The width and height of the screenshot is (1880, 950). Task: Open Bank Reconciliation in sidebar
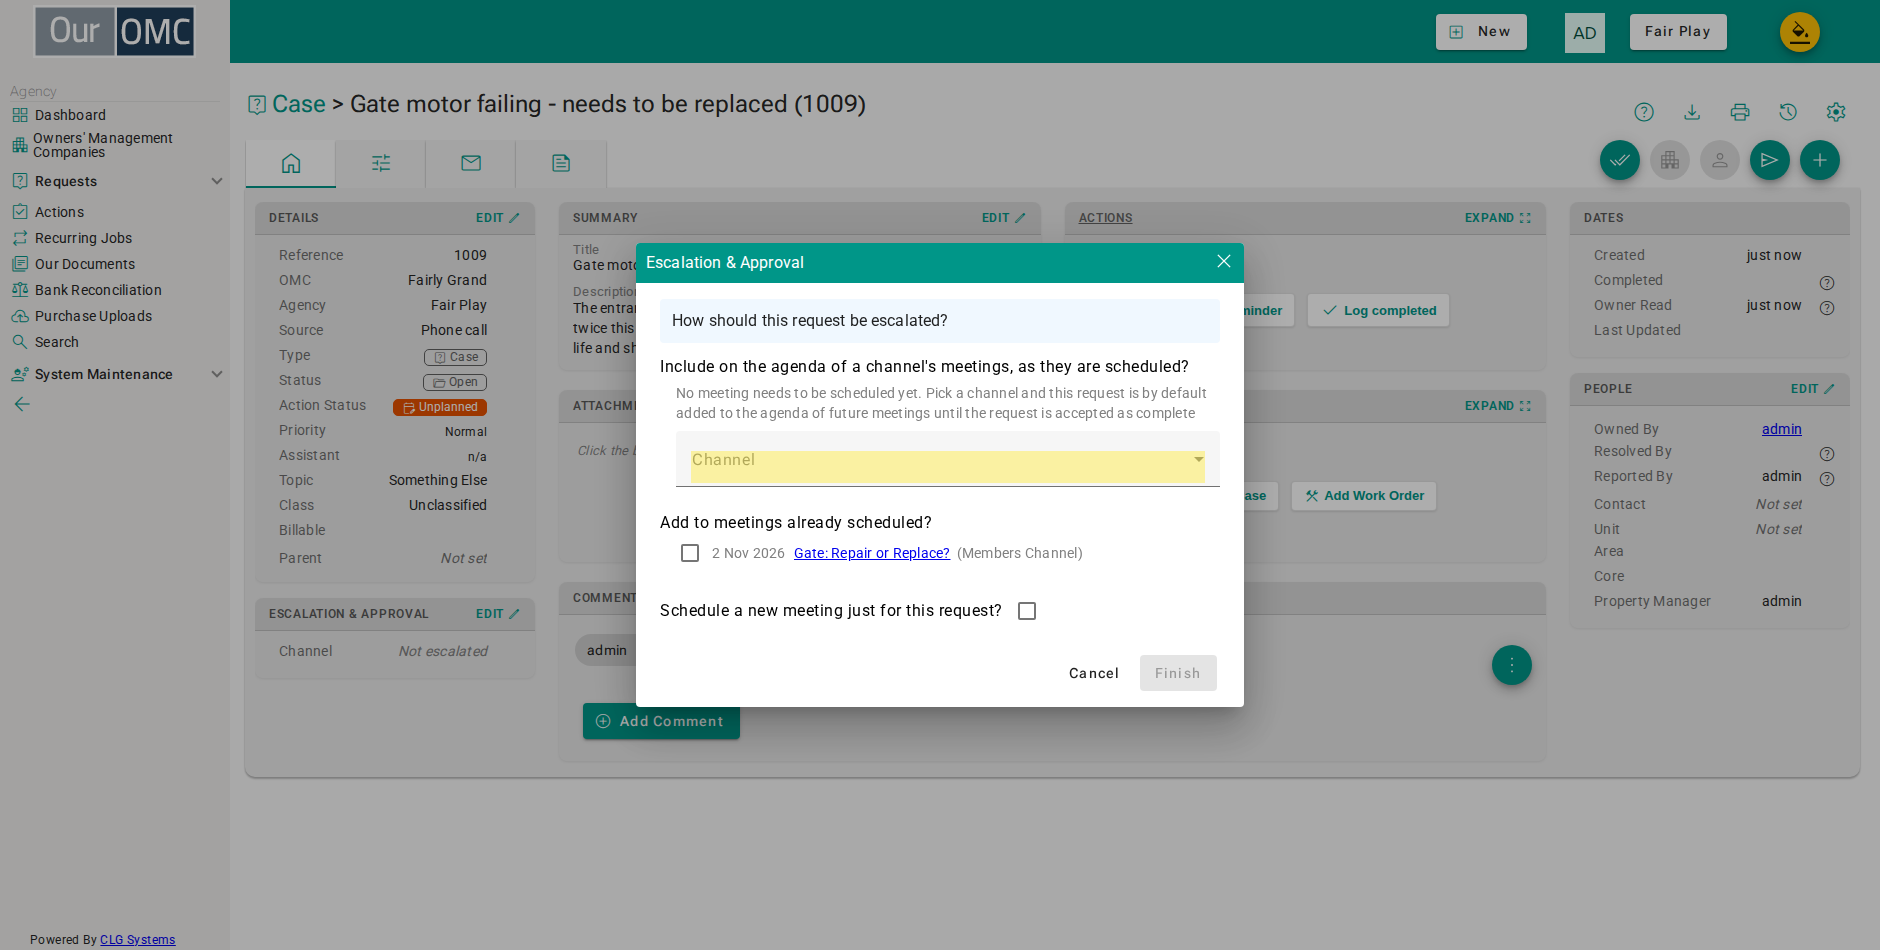point(98,290)
